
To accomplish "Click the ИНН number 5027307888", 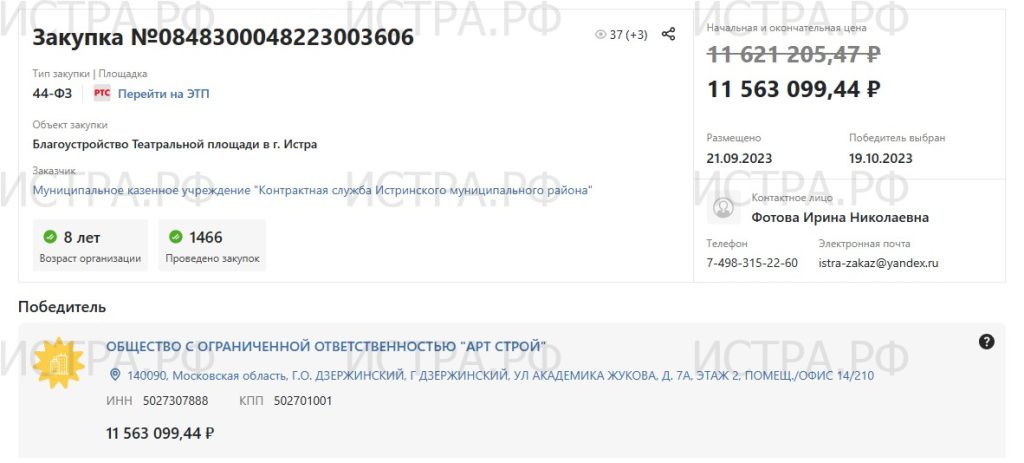I will point(176,400).
